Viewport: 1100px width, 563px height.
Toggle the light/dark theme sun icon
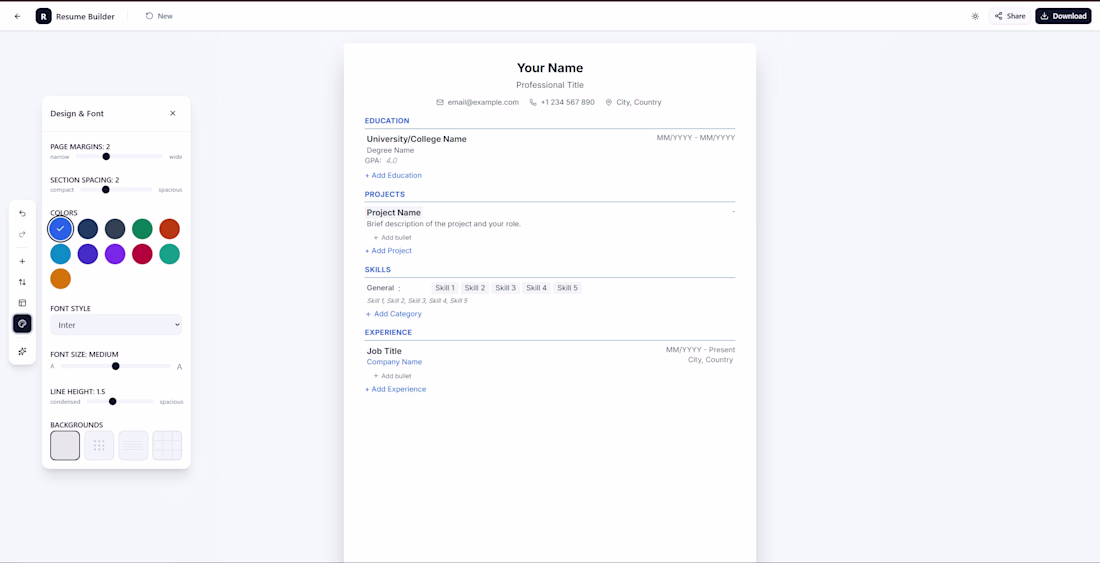pos(975,16)
